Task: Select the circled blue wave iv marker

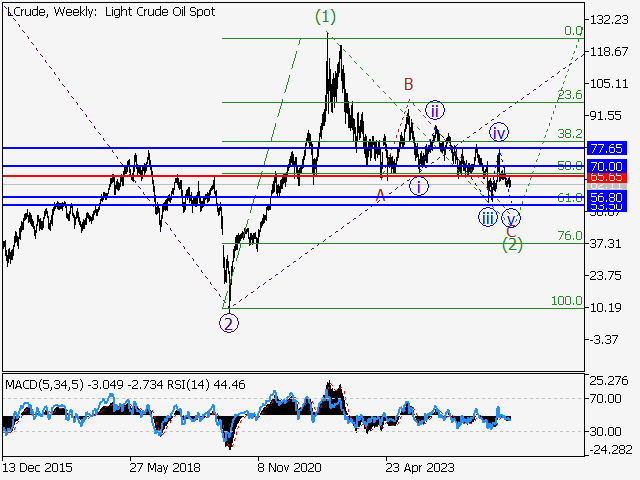Action: coord(500,132)
